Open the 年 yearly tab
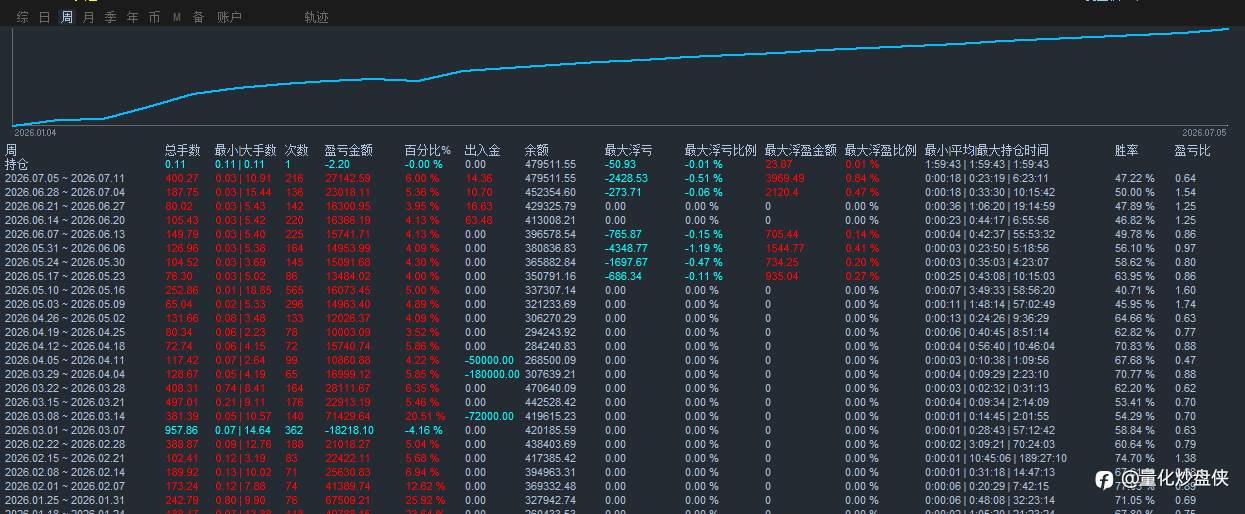Screen dimensions: 1245x514 coord(132,17)
